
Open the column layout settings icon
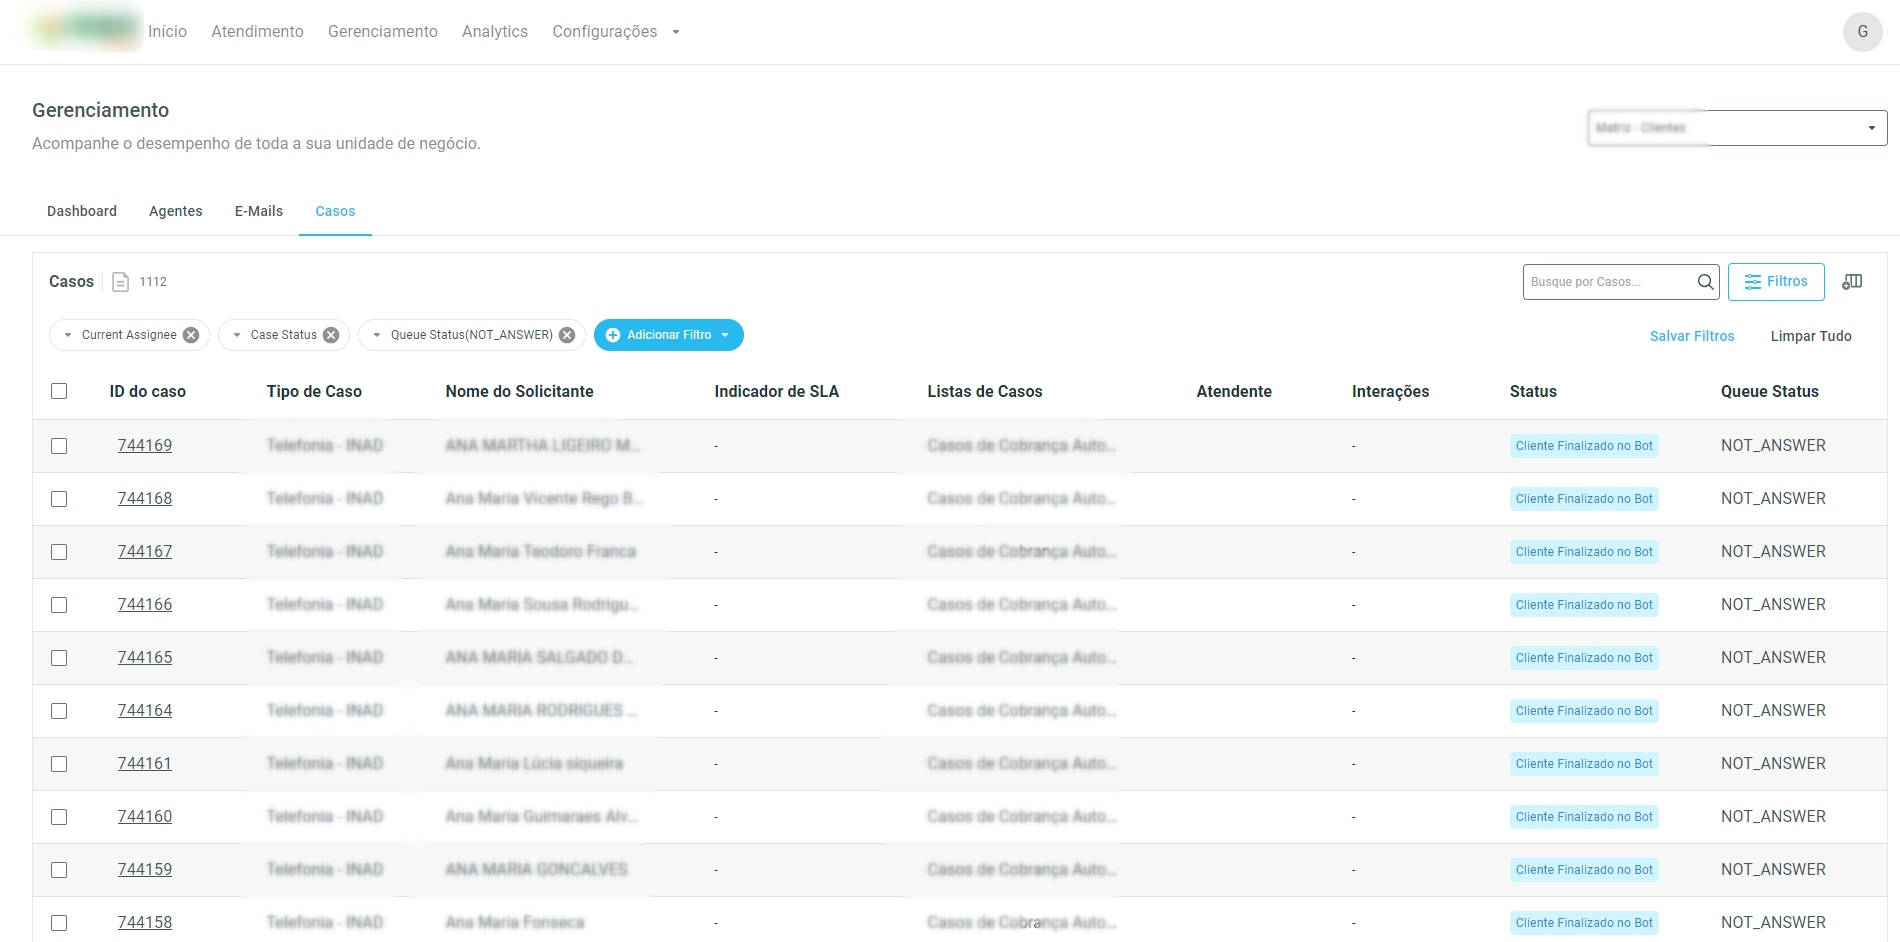[x=1852, y=282]
